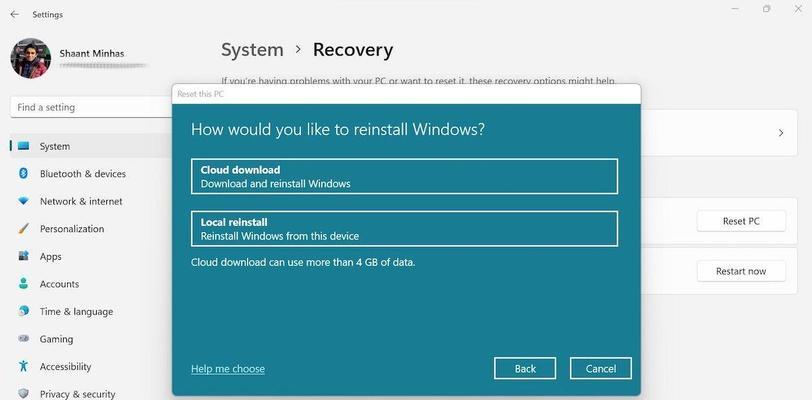Open the Accessibility settings
Screen dimensions: 812x400
pyautogui.click(x=65, y=367)
